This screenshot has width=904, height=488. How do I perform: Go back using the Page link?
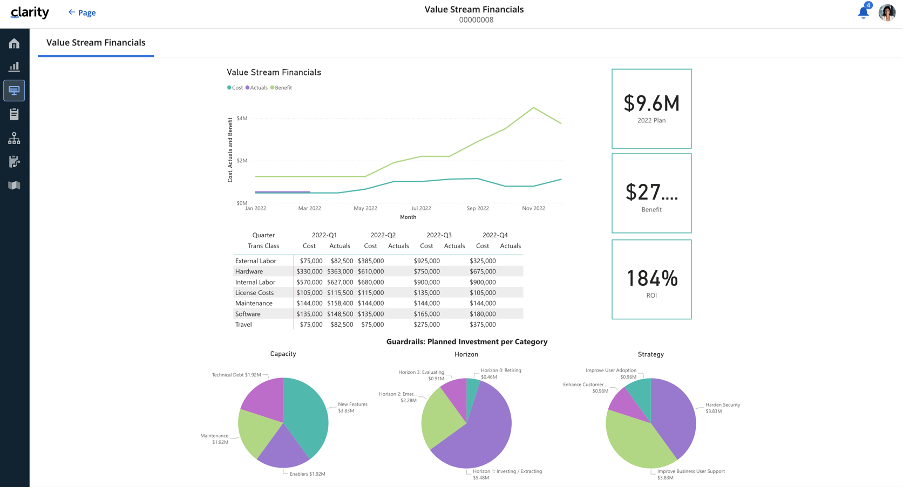coord(82,13)
